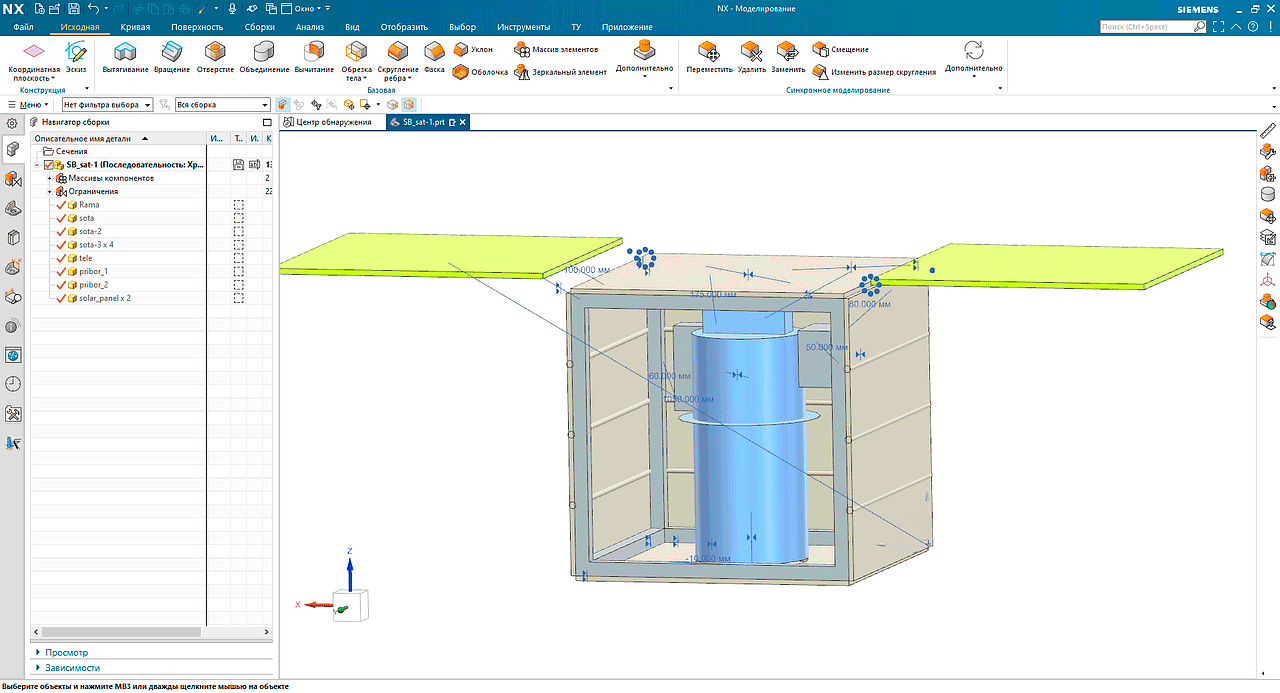This screenshot has width=1280, height=693.
Task: Switch to the Кривая ribbon tab
Action: pos(134,27)
